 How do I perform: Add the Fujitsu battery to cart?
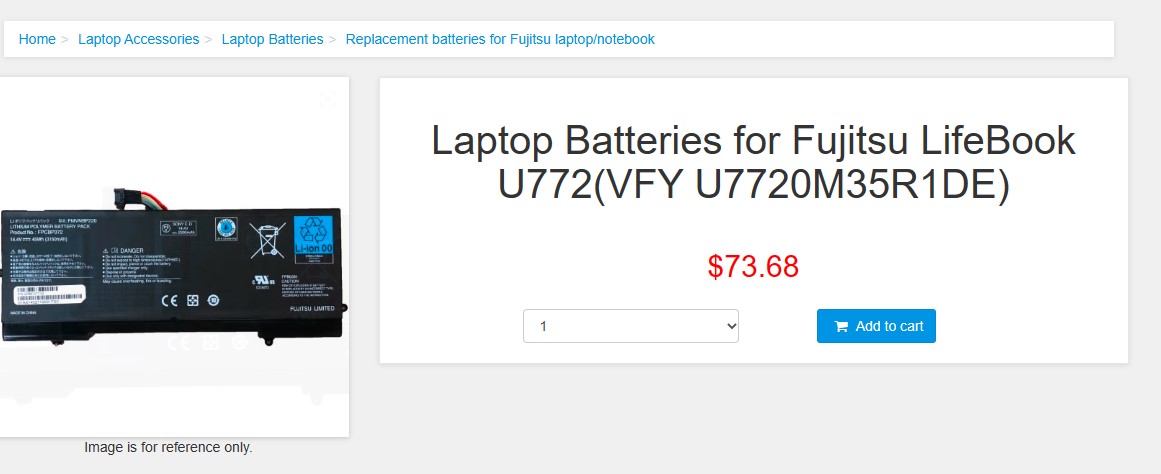pos(876,326)
